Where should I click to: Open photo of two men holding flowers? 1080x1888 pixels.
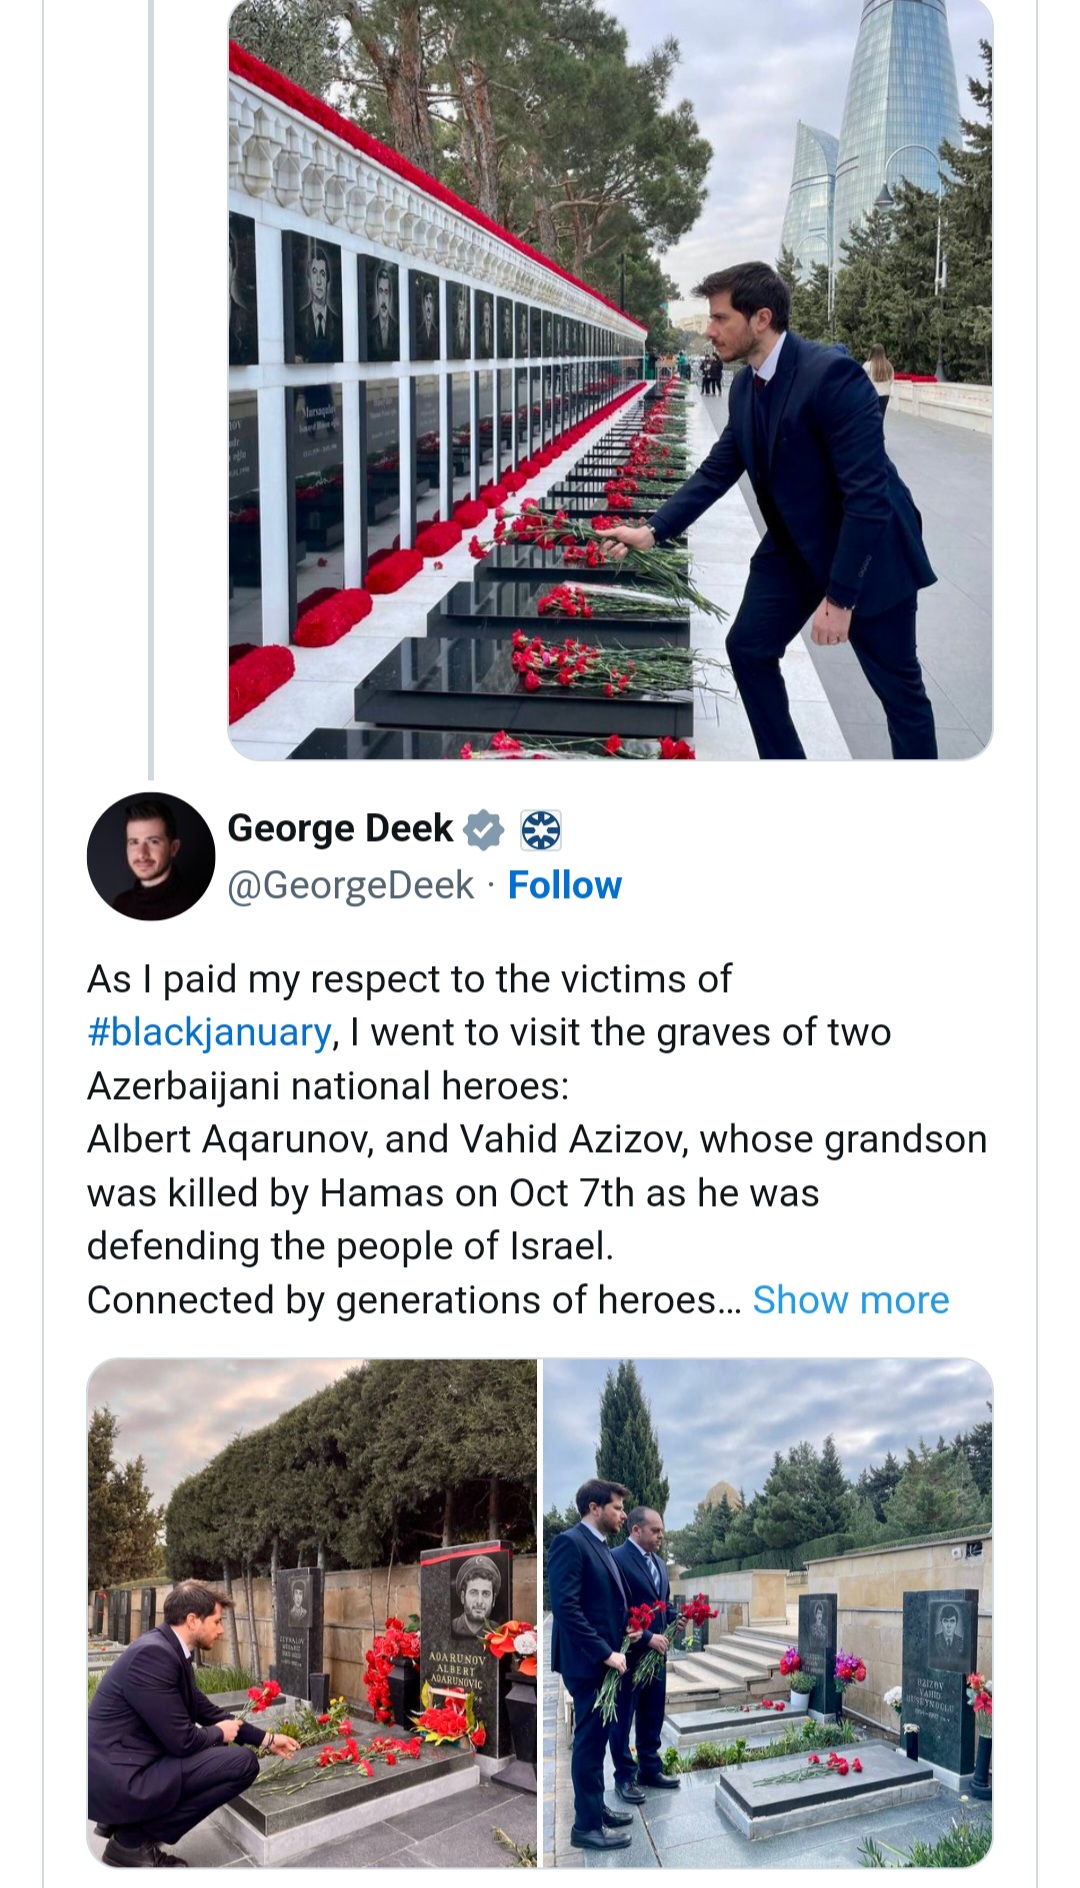point(768,1613)
